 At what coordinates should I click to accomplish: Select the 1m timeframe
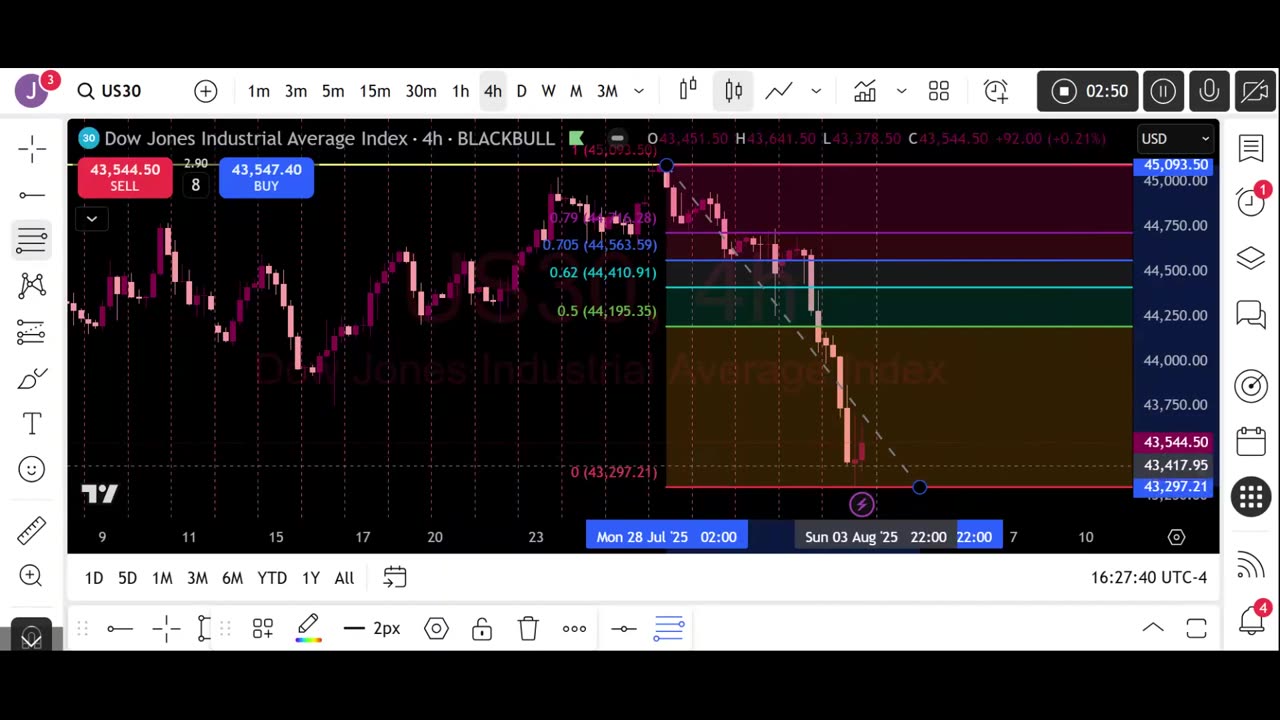tap(259, 91)
